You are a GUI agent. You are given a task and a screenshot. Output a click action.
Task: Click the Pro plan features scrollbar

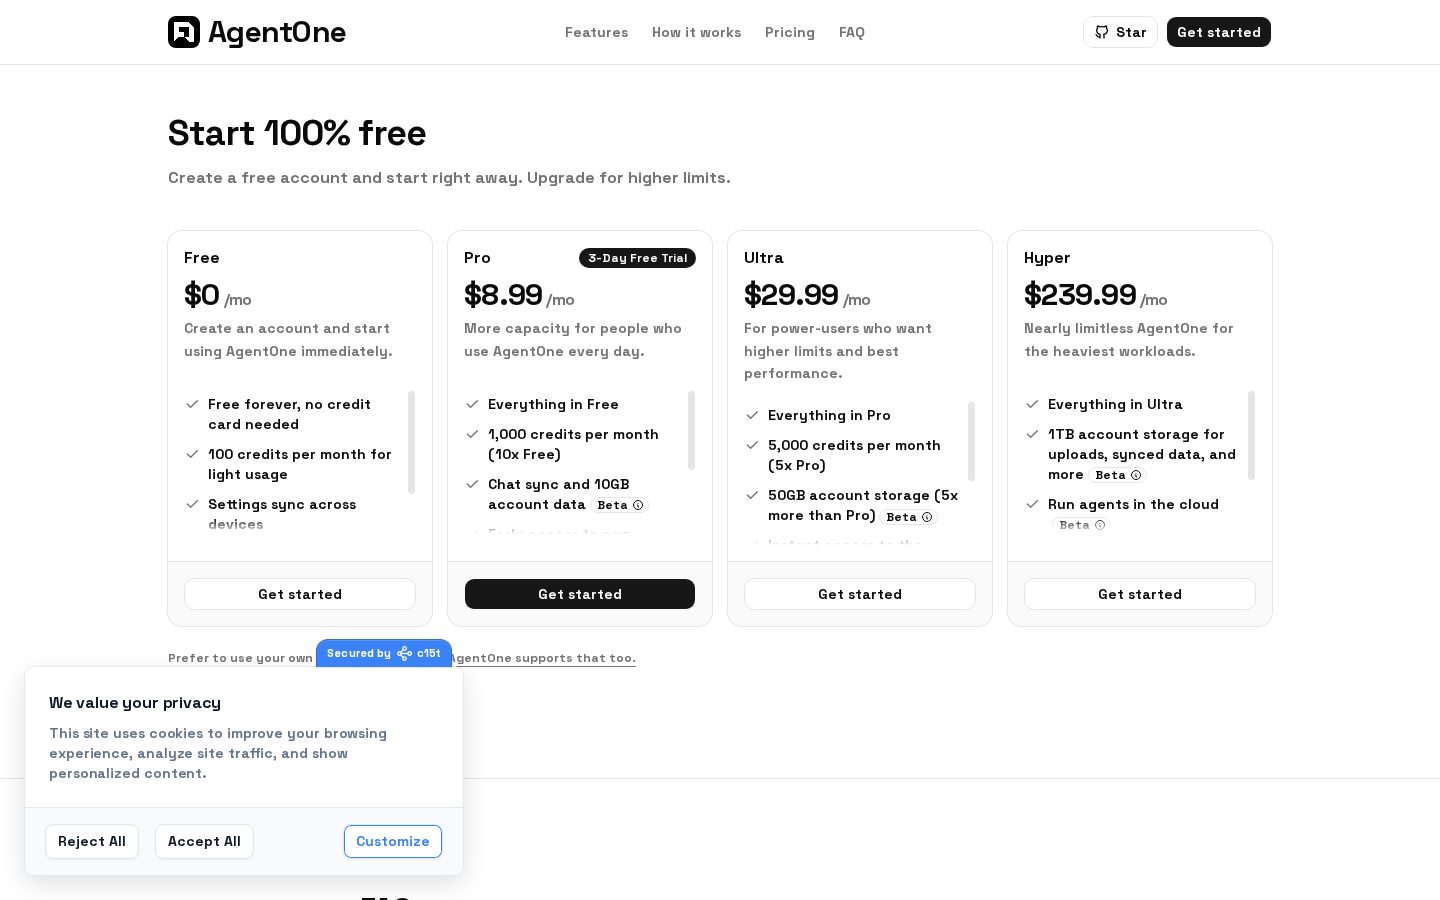click(691, 430)
